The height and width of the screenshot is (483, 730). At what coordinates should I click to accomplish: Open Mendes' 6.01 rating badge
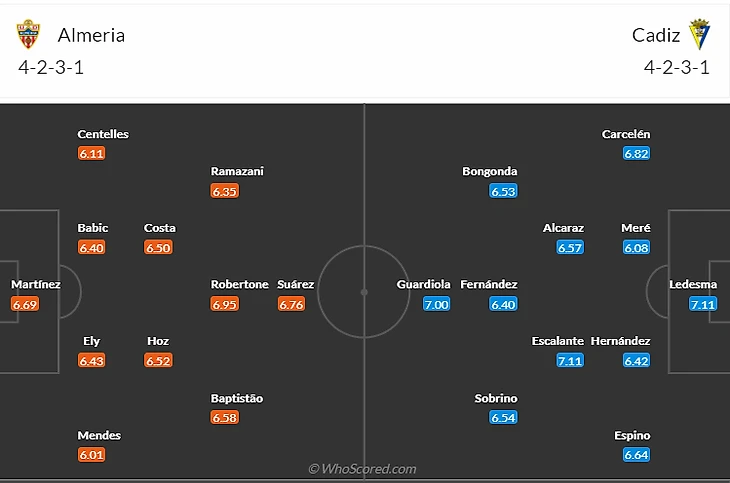(91, 455)
